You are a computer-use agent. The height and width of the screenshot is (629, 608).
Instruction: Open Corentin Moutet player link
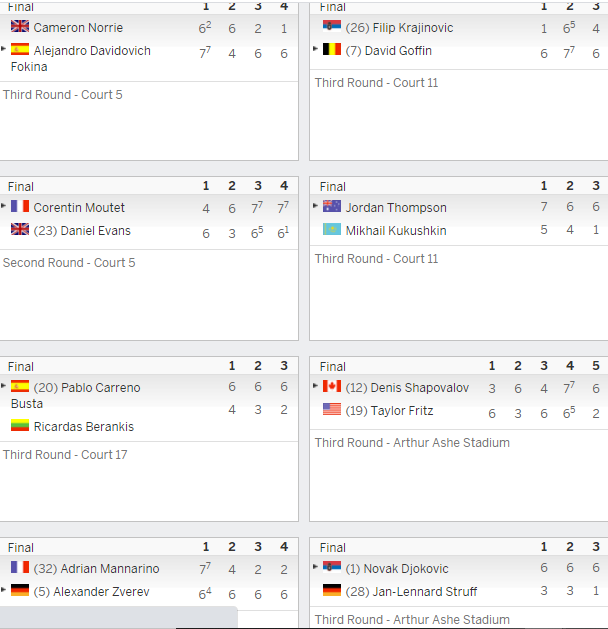point(79,207)
